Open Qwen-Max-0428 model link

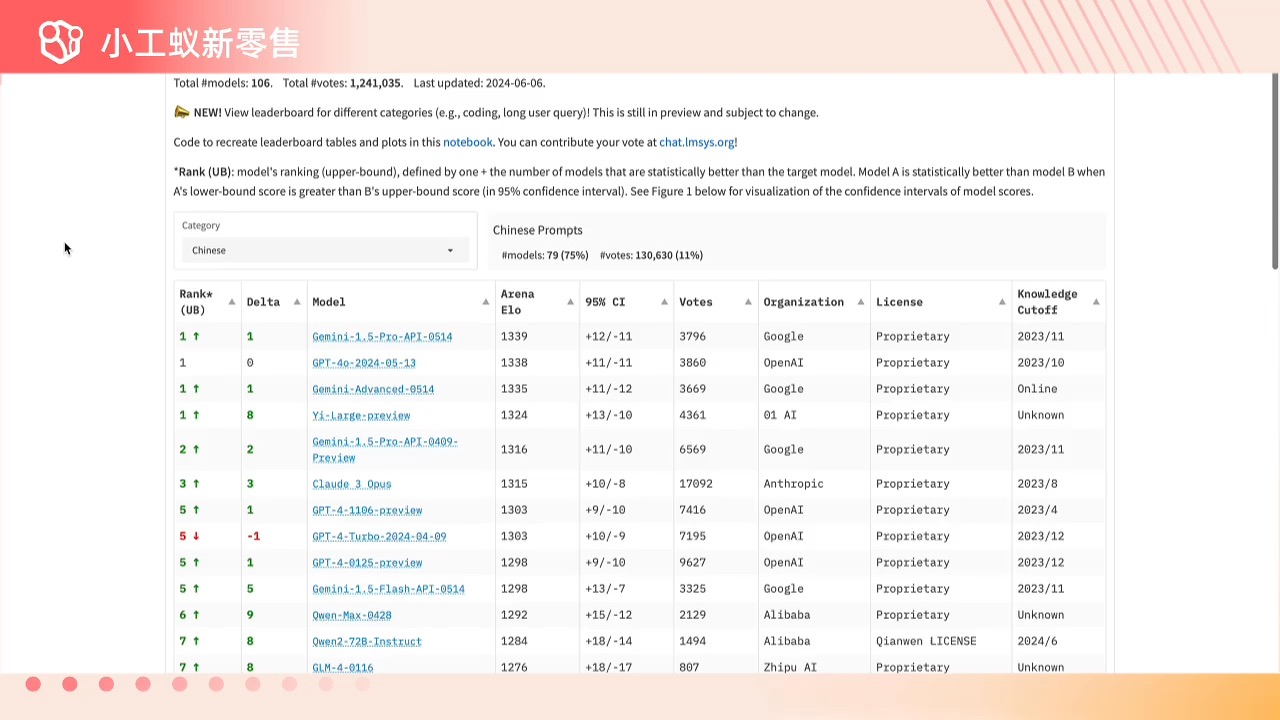tap(352, 615)
